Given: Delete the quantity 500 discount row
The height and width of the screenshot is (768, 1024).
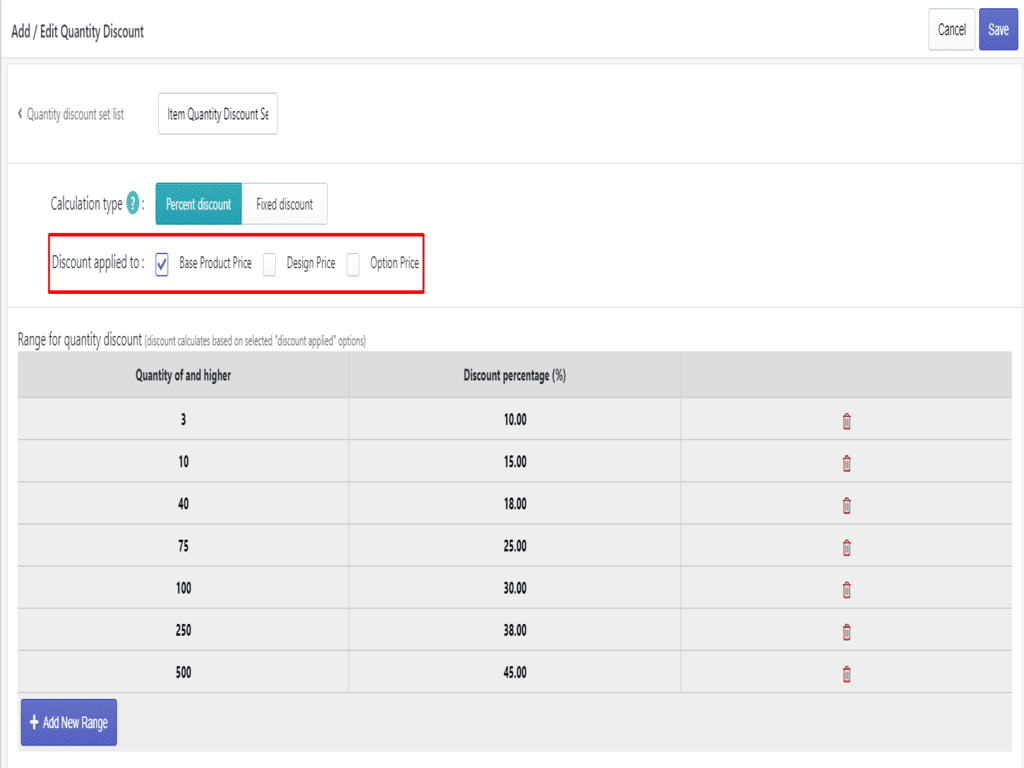Looking at the screenshot, I should [x=846, y=673].
